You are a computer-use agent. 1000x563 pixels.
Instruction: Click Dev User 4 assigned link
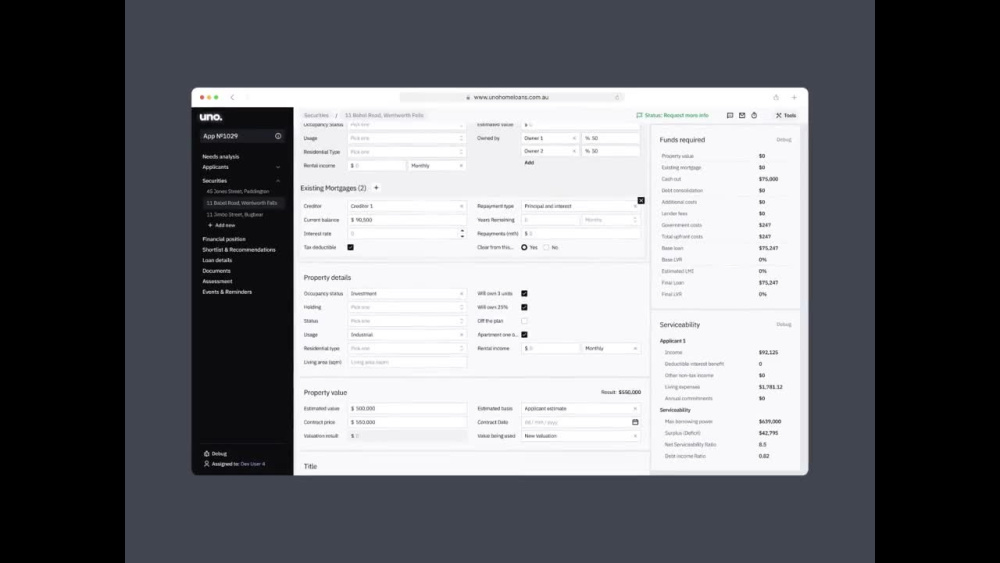[253, 464]
